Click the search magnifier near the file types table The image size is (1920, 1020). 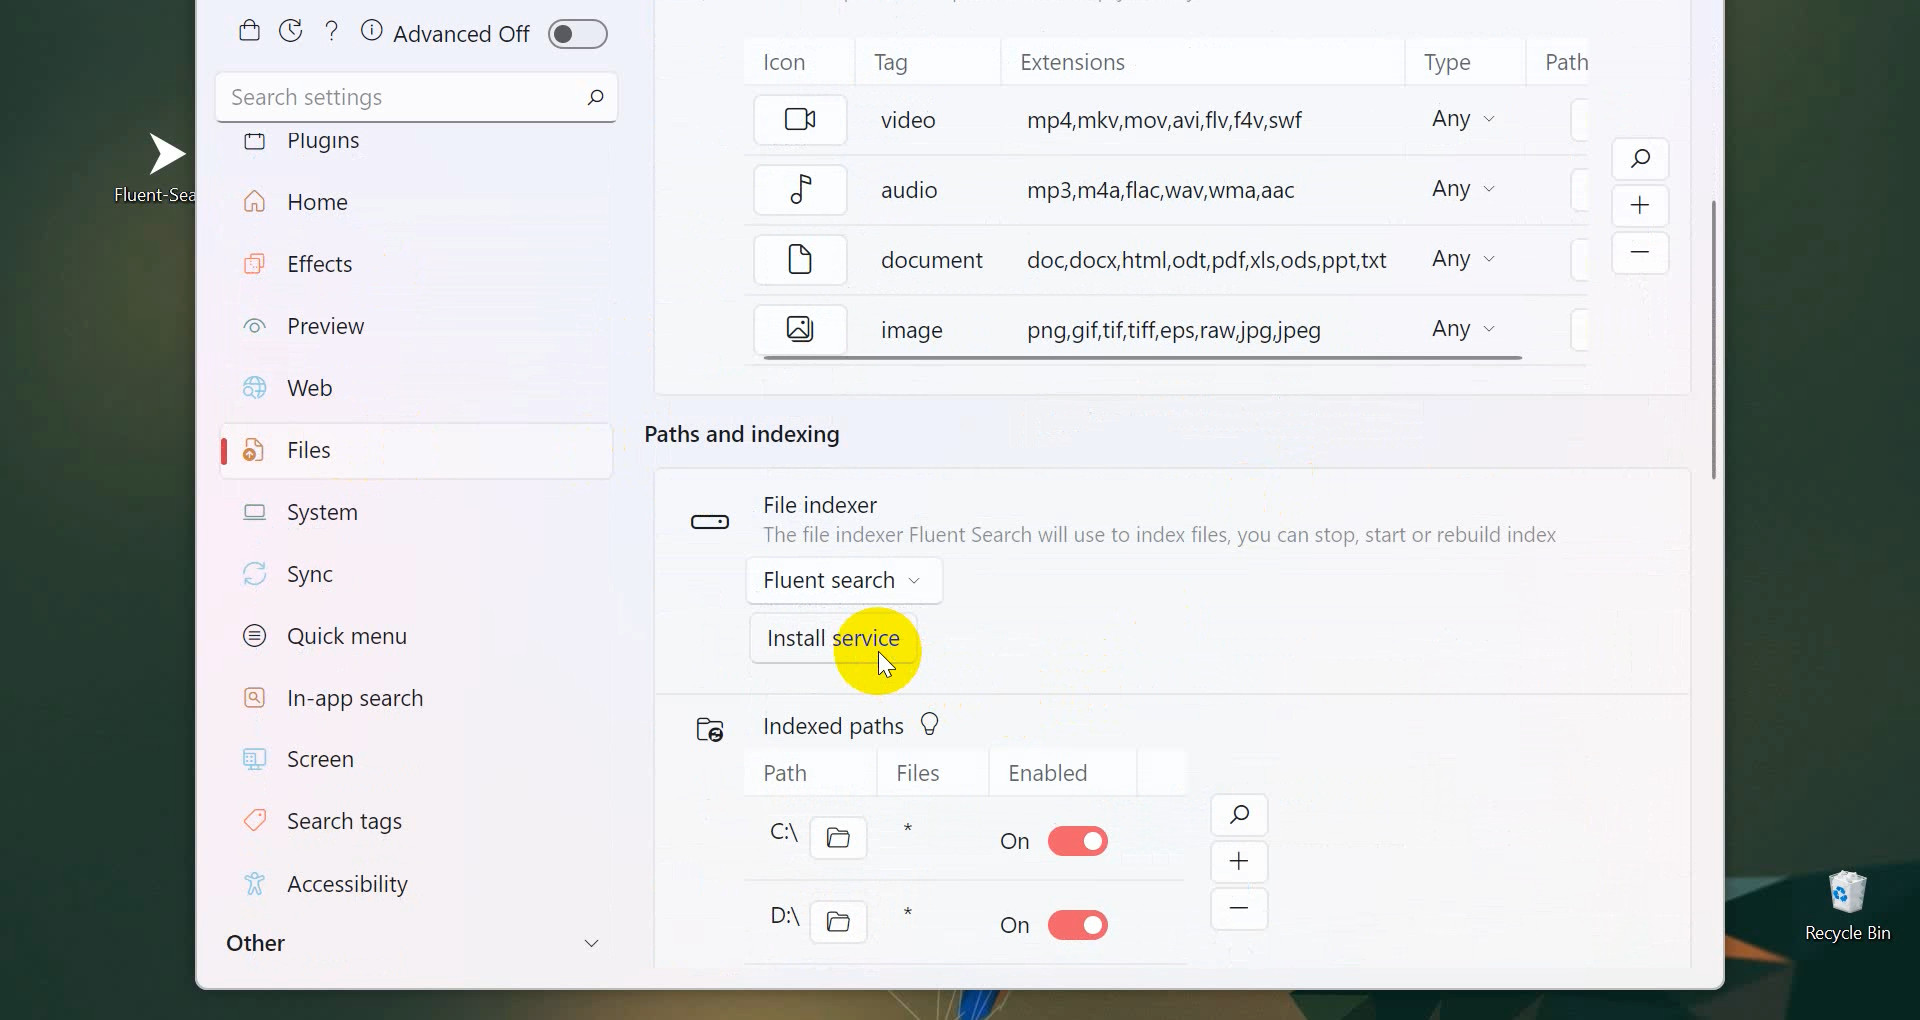(1640, 158)
